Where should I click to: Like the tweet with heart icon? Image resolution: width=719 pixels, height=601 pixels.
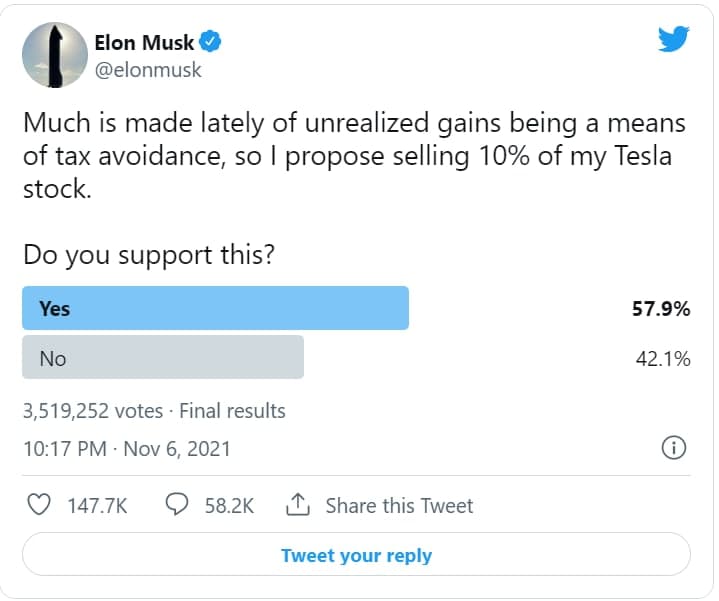pyautogui.click(x=39, y=505)
